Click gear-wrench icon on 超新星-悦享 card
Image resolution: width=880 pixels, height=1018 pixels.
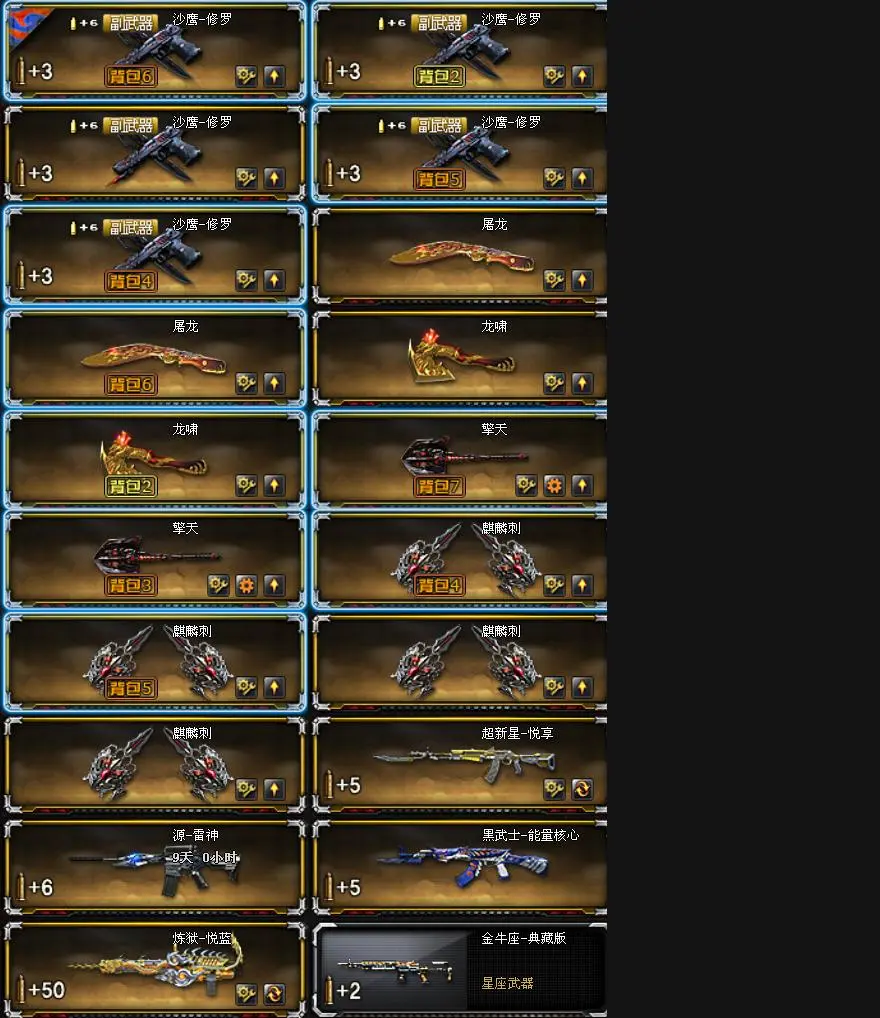(x=554, y=789)
